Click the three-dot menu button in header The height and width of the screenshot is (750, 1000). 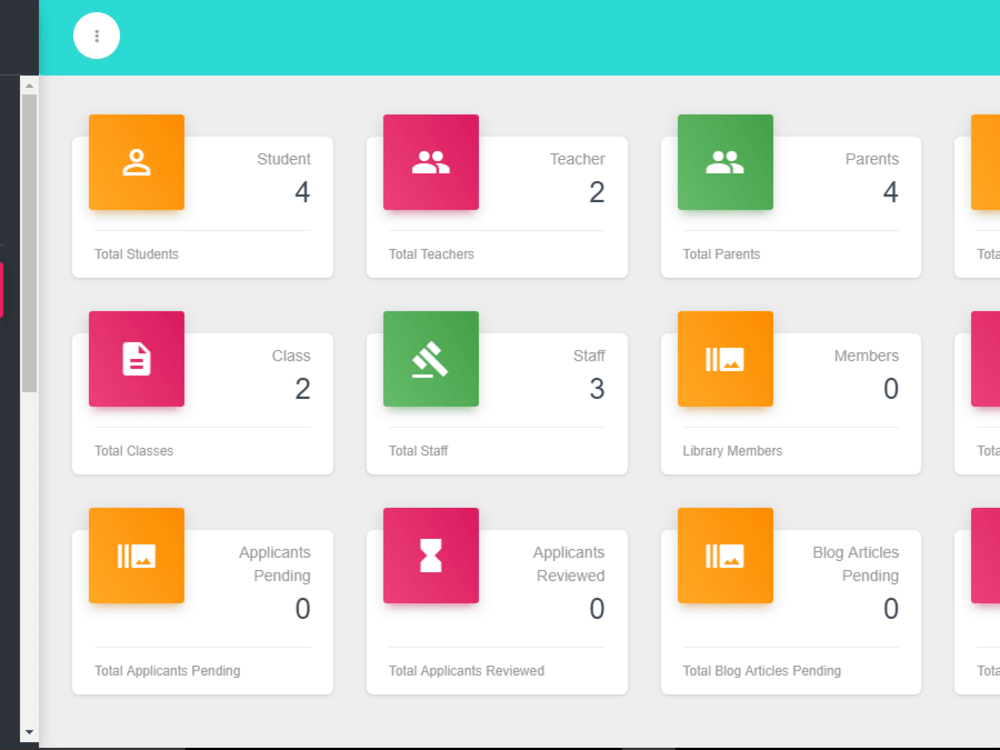[x=96, y=36]
